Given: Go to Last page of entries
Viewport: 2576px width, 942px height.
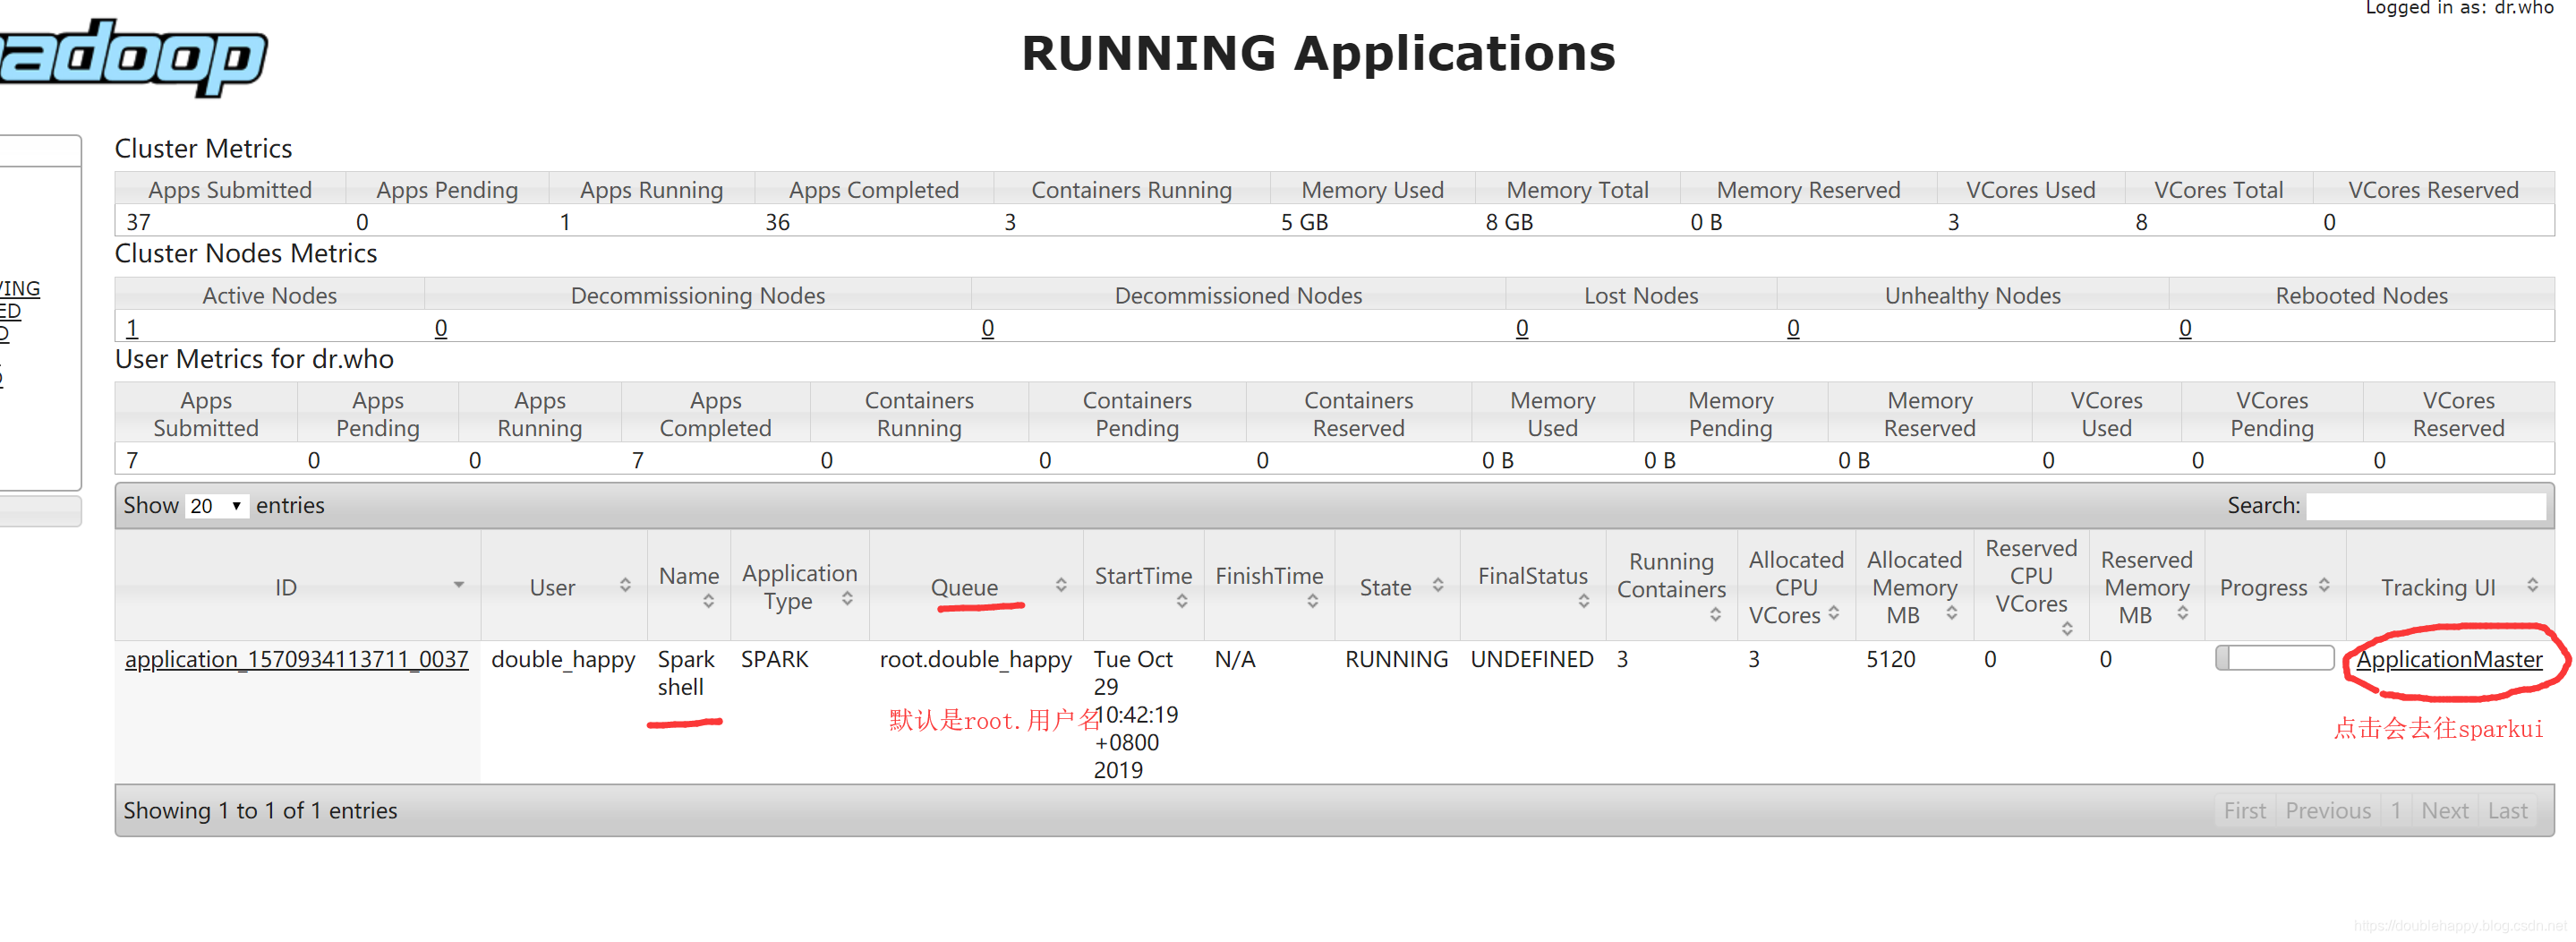Looking at the screenshot, I should [x=2508, y=811].
